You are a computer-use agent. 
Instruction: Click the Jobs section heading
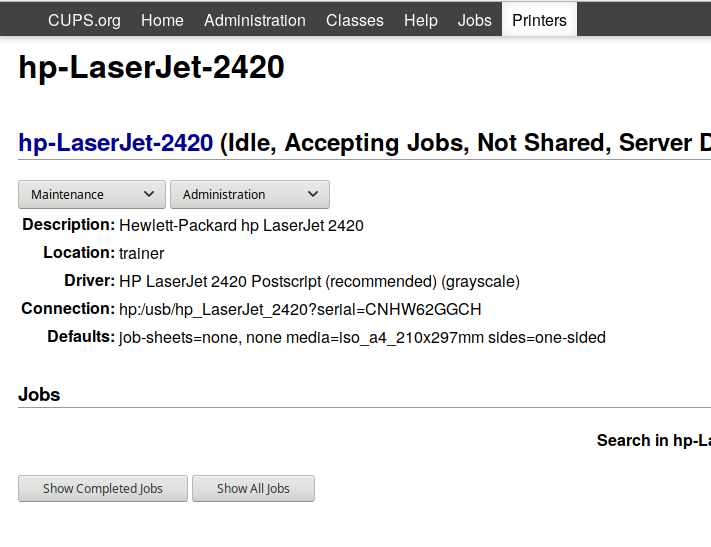[39, 394]
